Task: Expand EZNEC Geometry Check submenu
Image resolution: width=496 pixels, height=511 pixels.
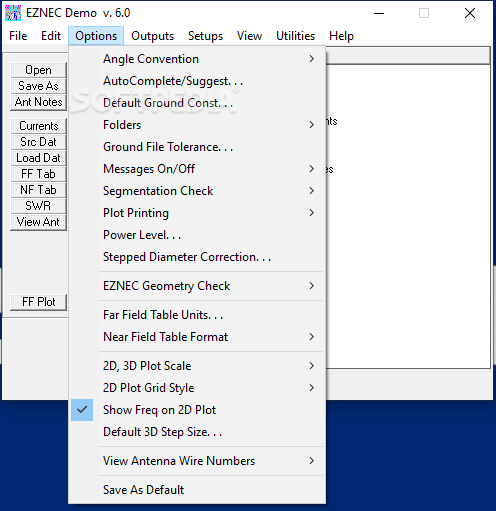Action: (197, 286)
